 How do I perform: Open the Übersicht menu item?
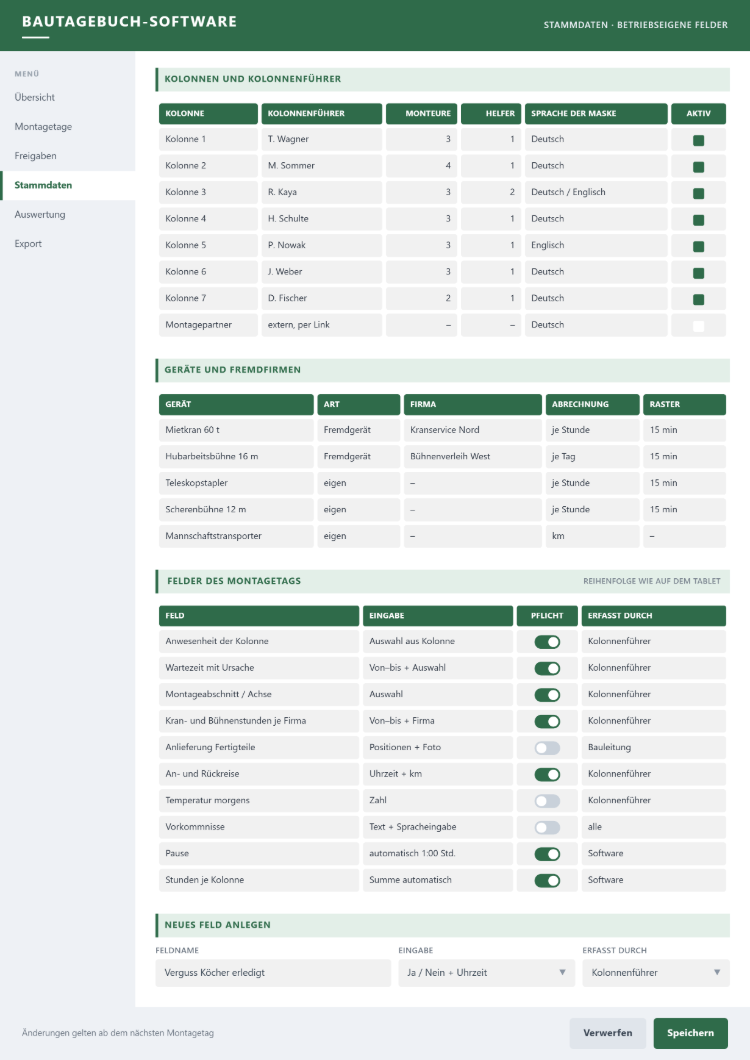68,97
